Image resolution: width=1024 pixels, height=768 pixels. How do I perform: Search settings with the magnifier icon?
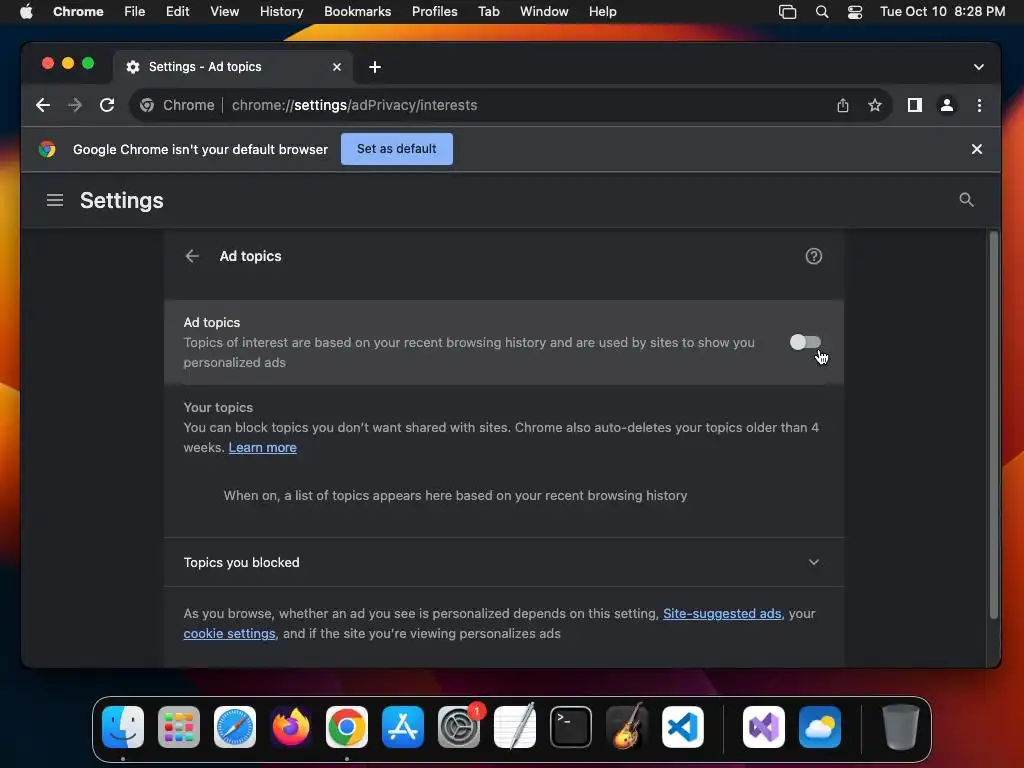point(966,200)
